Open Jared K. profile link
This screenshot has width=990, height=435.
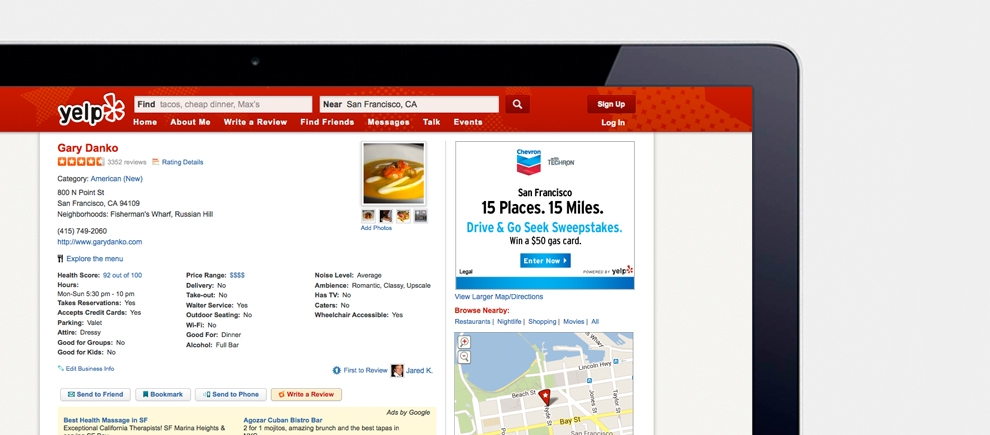419,371
